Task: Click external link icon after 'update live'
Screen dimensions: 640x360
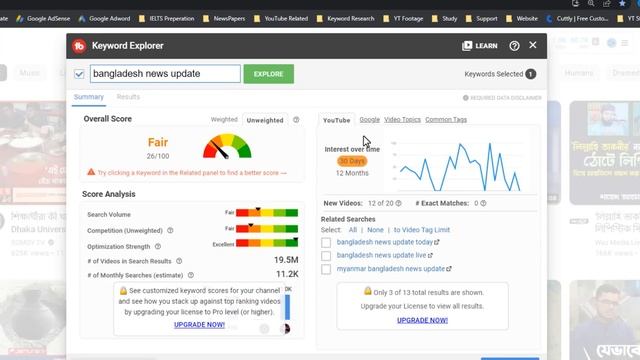Action: [x=430, y=256]
